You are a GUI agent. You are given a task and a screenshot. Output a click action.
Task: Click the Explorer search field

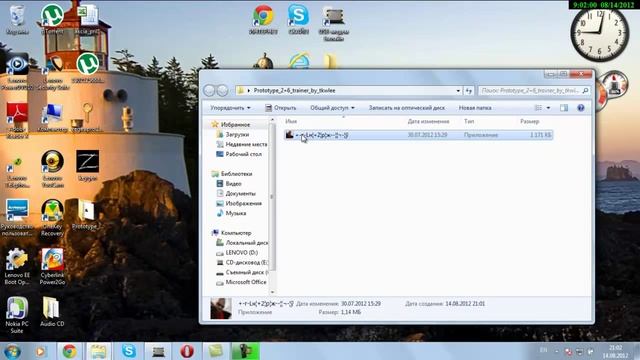pos(534,91)
